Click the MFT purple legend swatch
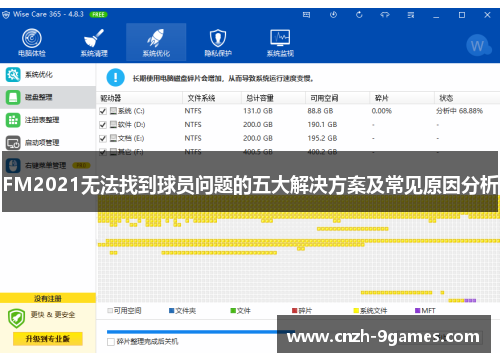500x362 pixels. (417, 311)
